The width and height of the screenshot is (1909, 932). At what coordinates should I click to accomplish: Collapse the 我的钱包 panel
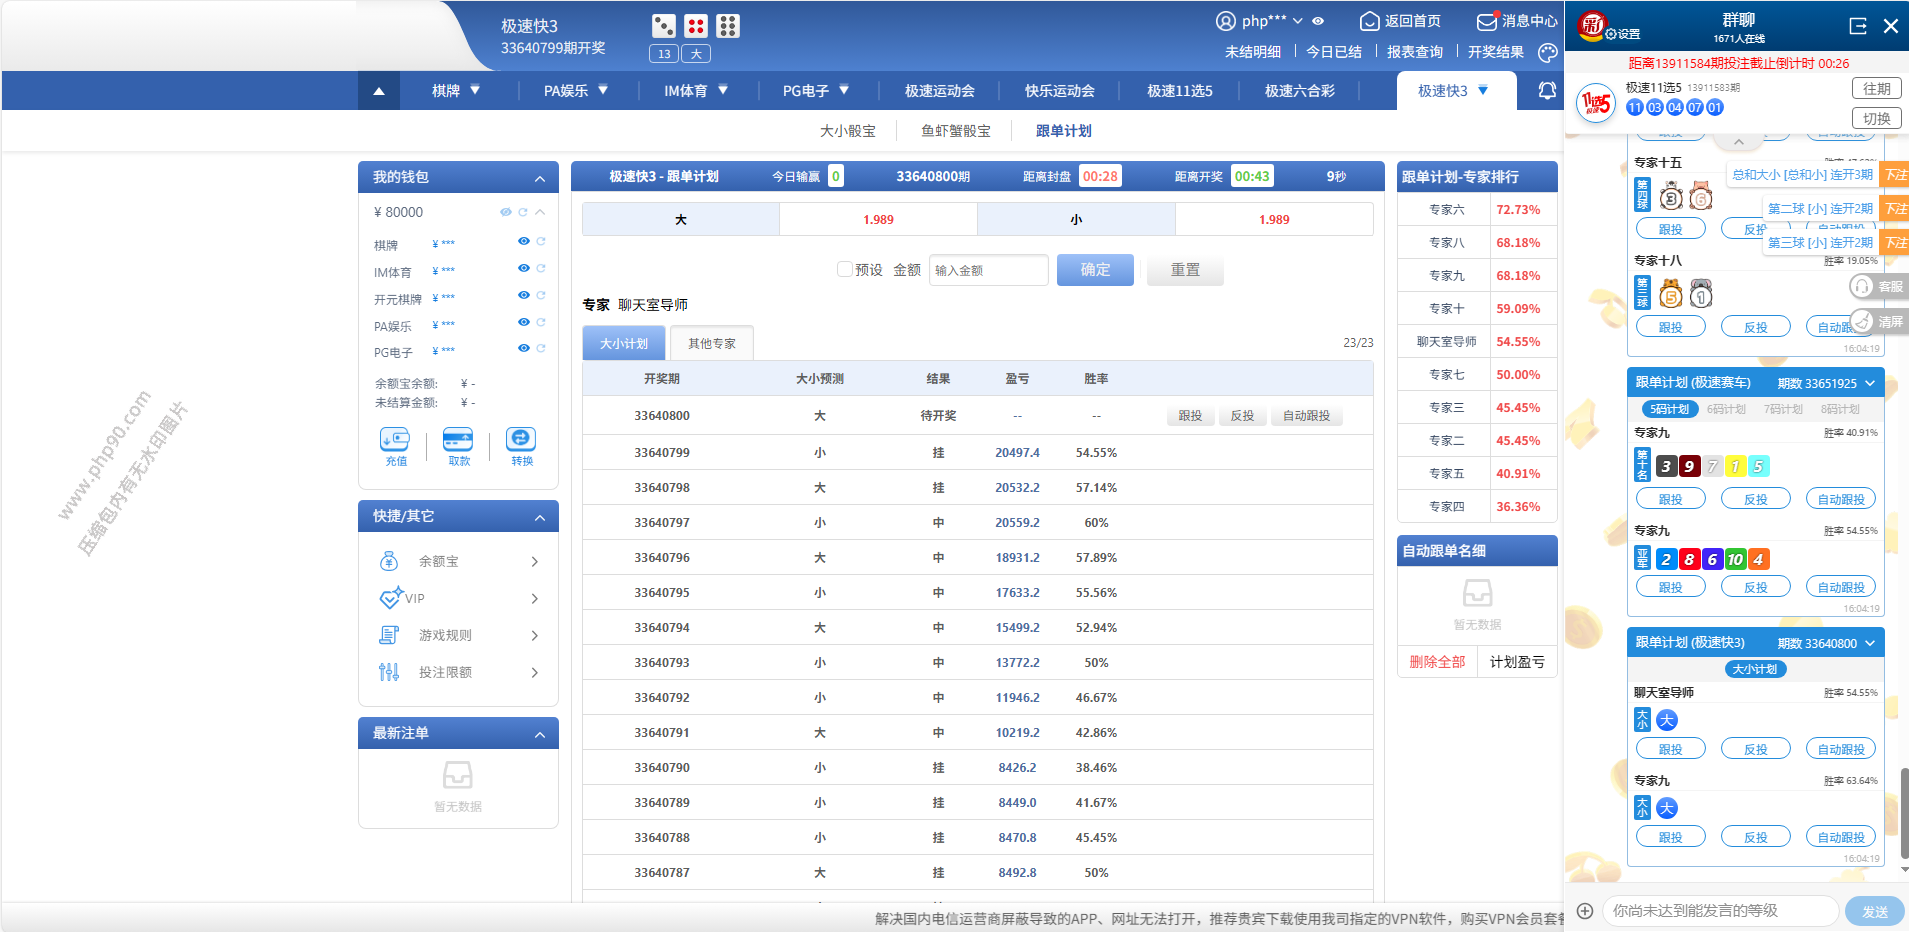coord(540,178)
